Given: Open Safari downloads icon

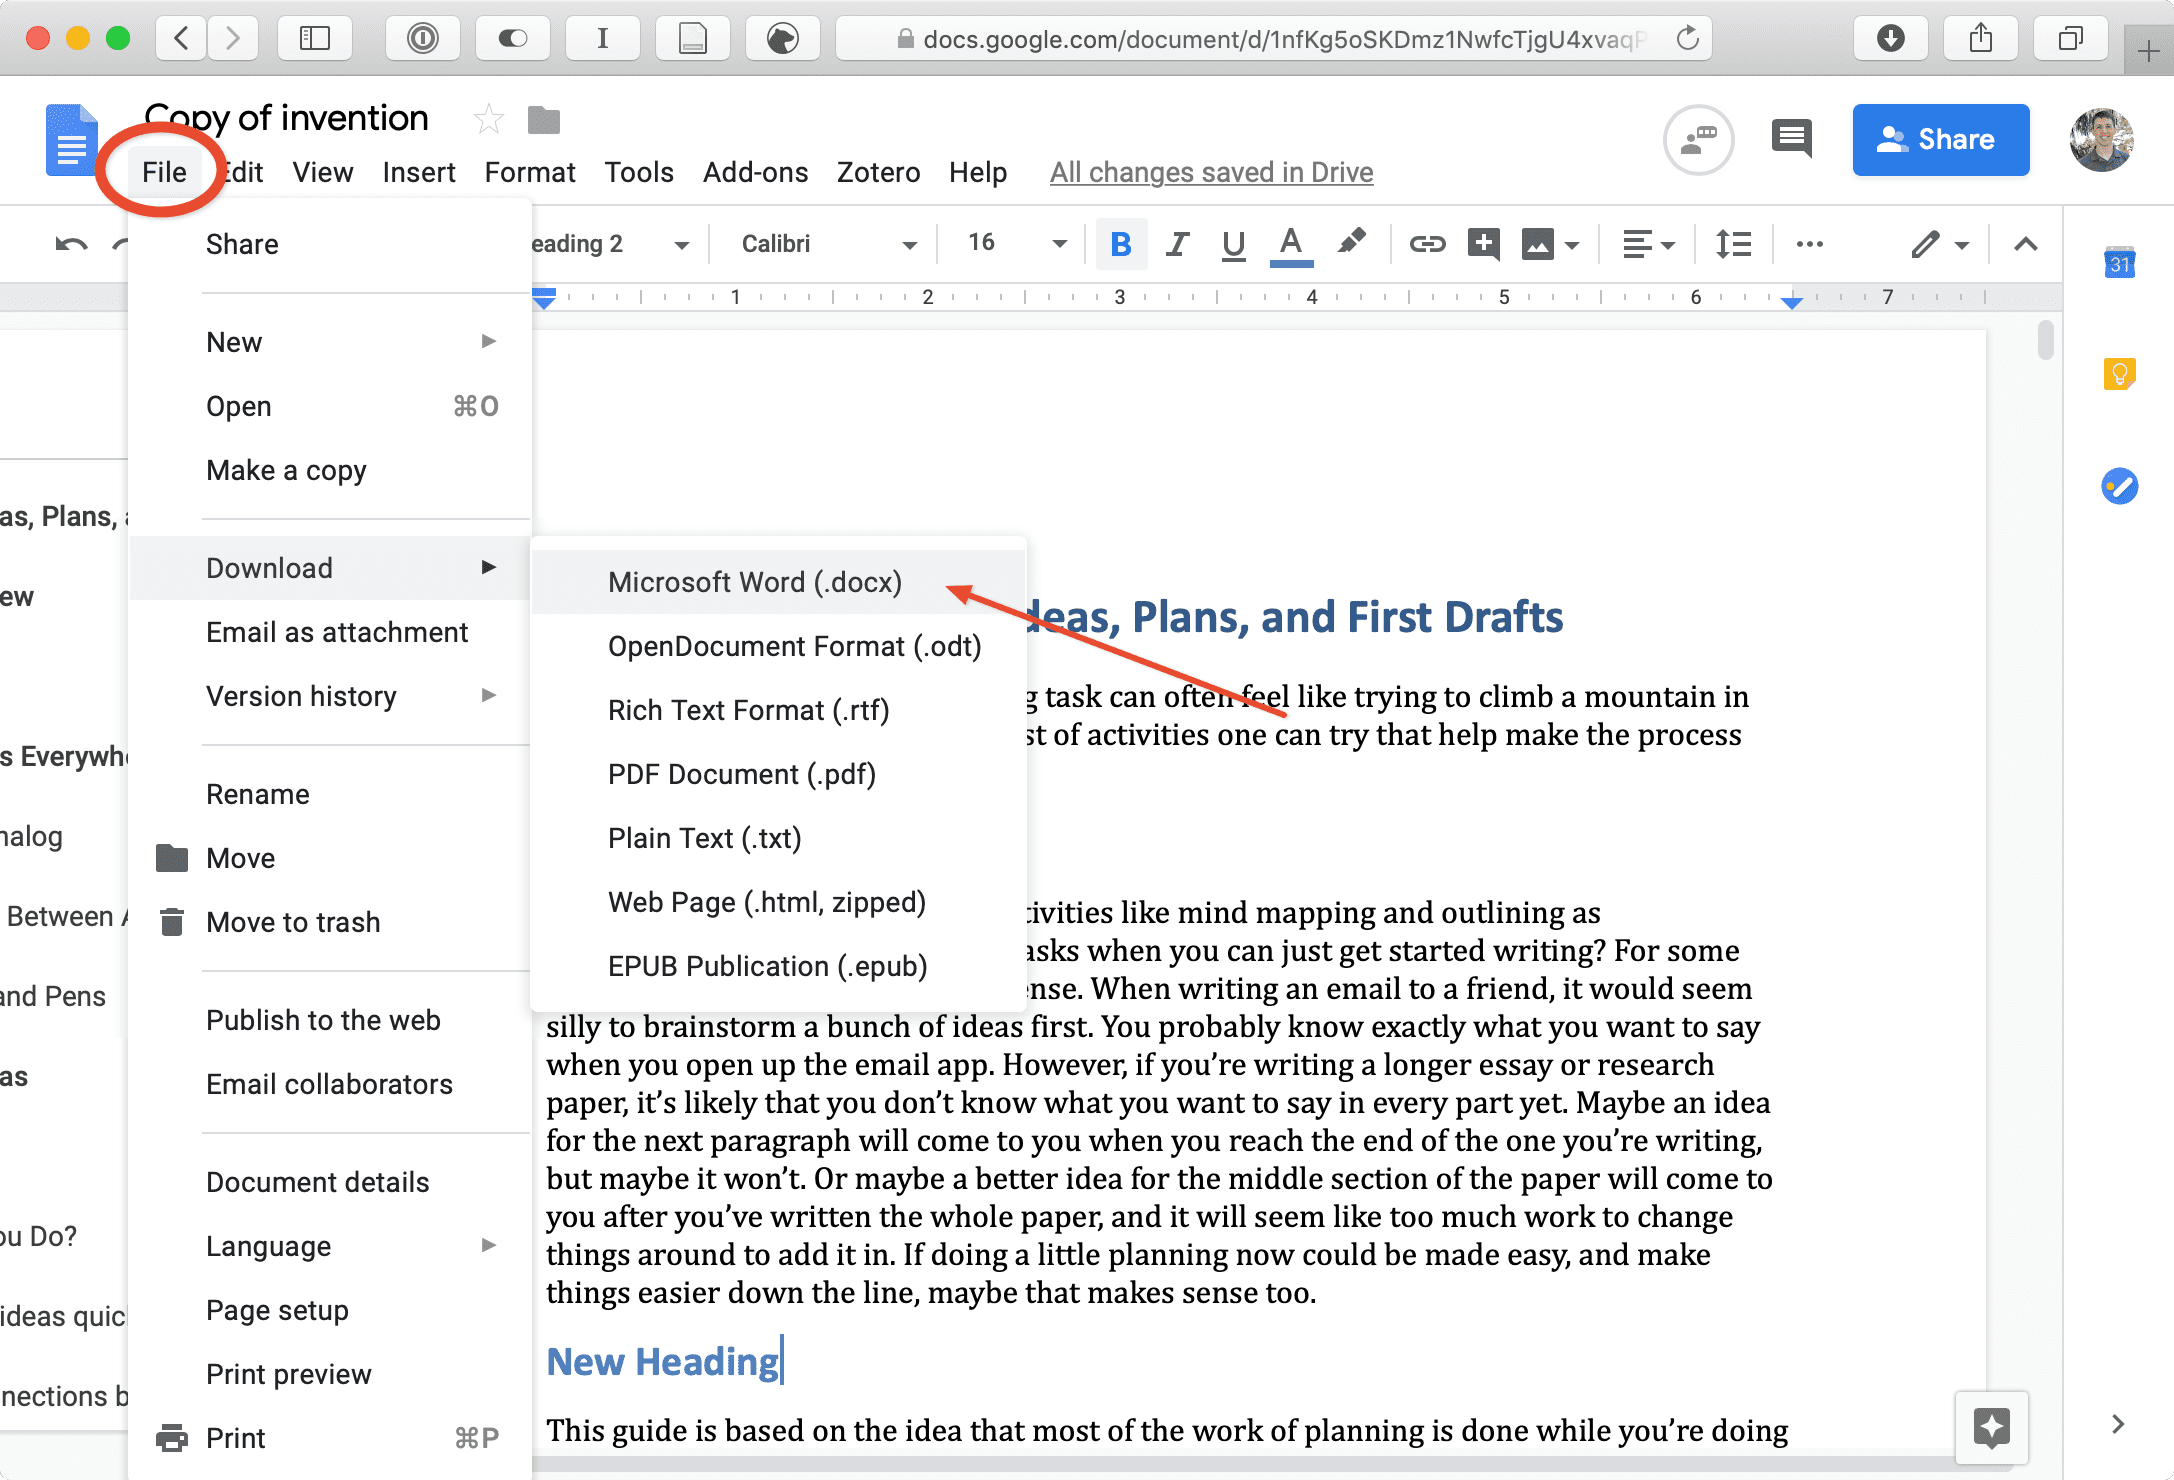Looking at the screenshot, I should 1890,39.
